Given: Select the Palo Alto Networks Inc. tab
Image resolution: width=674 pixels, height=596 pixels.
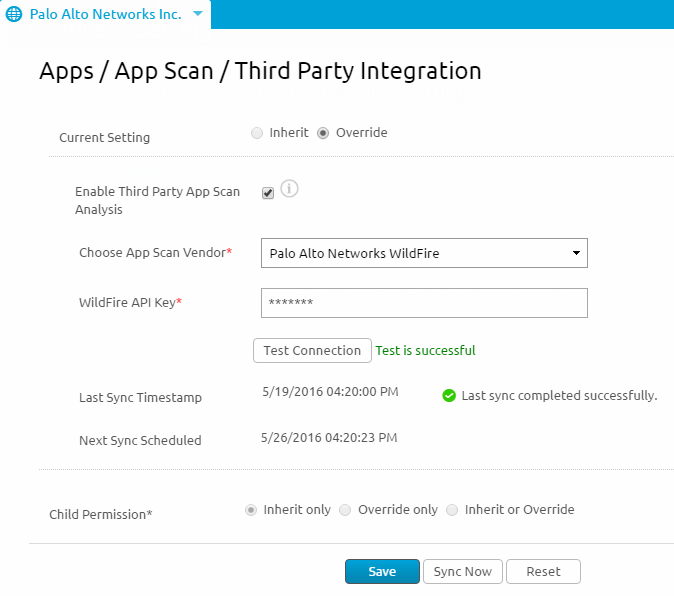Looking at the screenshot, I should (x=105, y=14).
